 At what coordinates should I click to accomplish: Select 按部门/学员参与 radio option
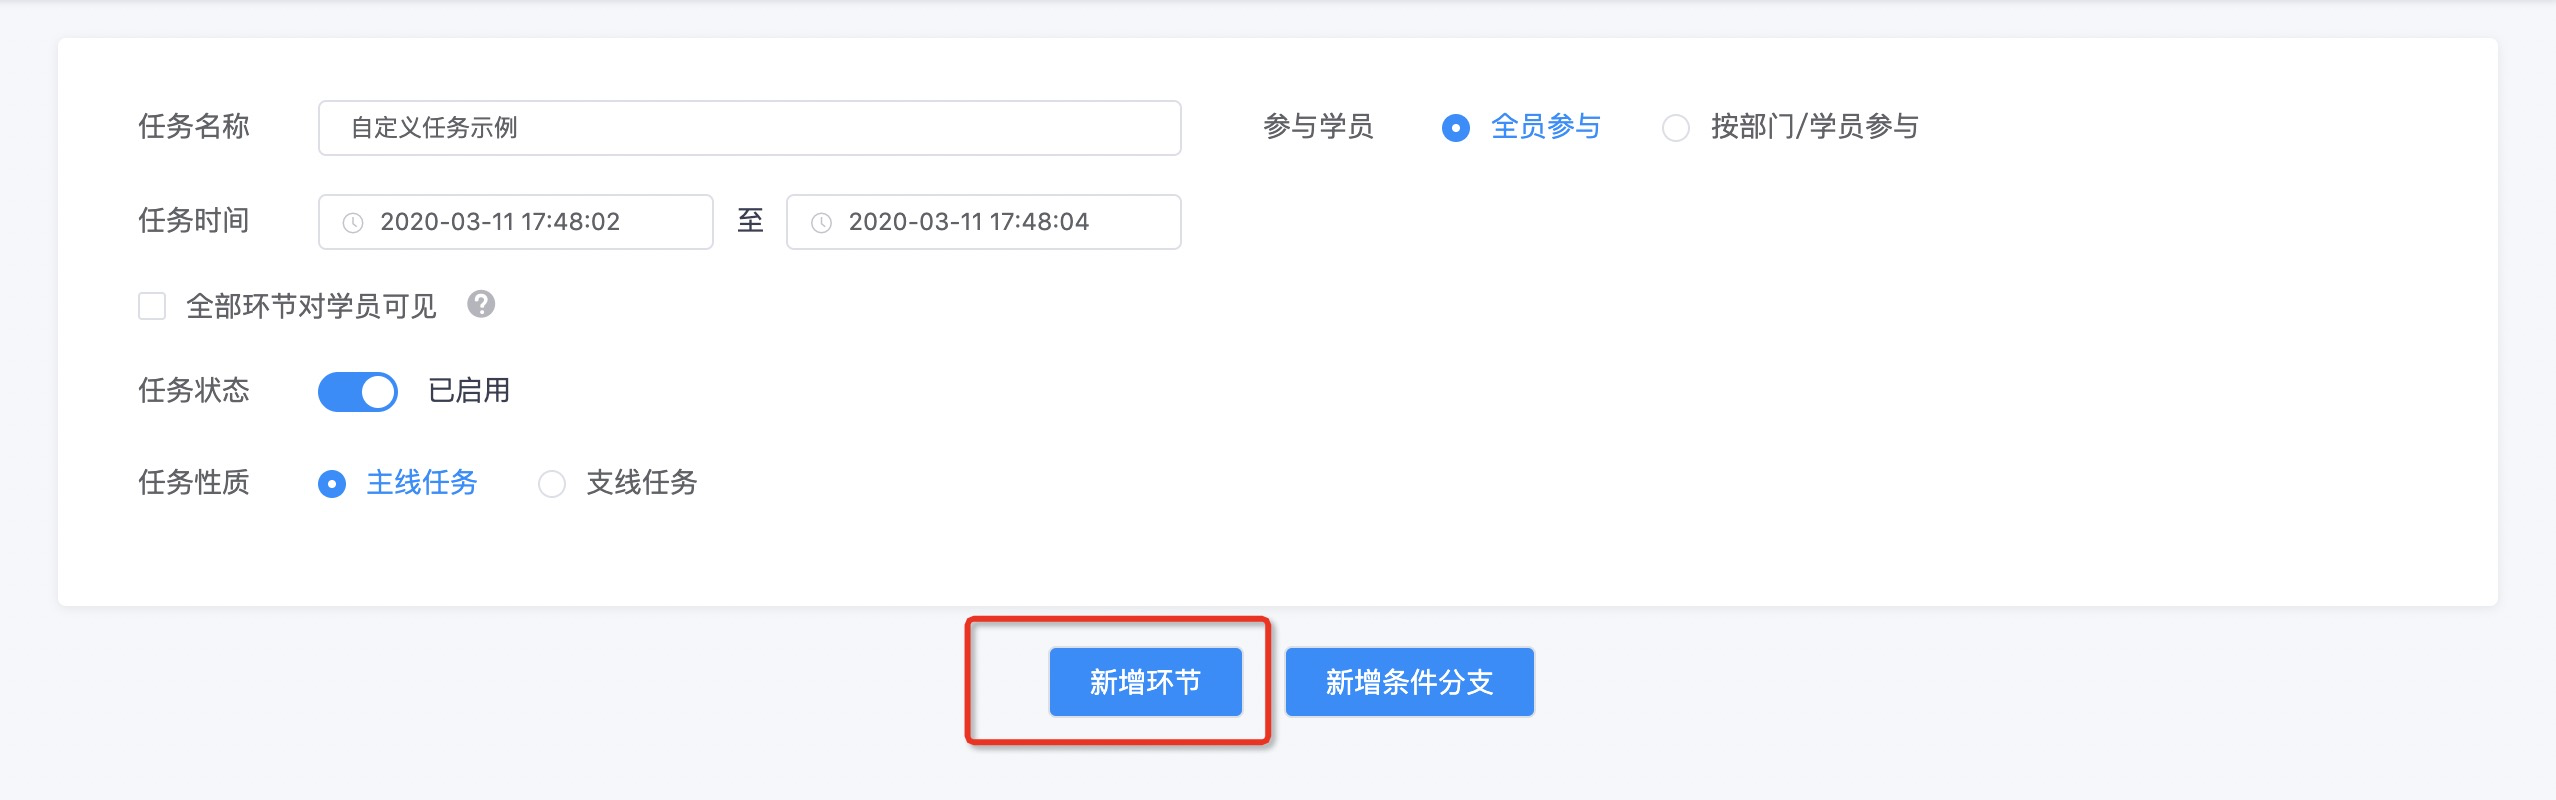1676,128
